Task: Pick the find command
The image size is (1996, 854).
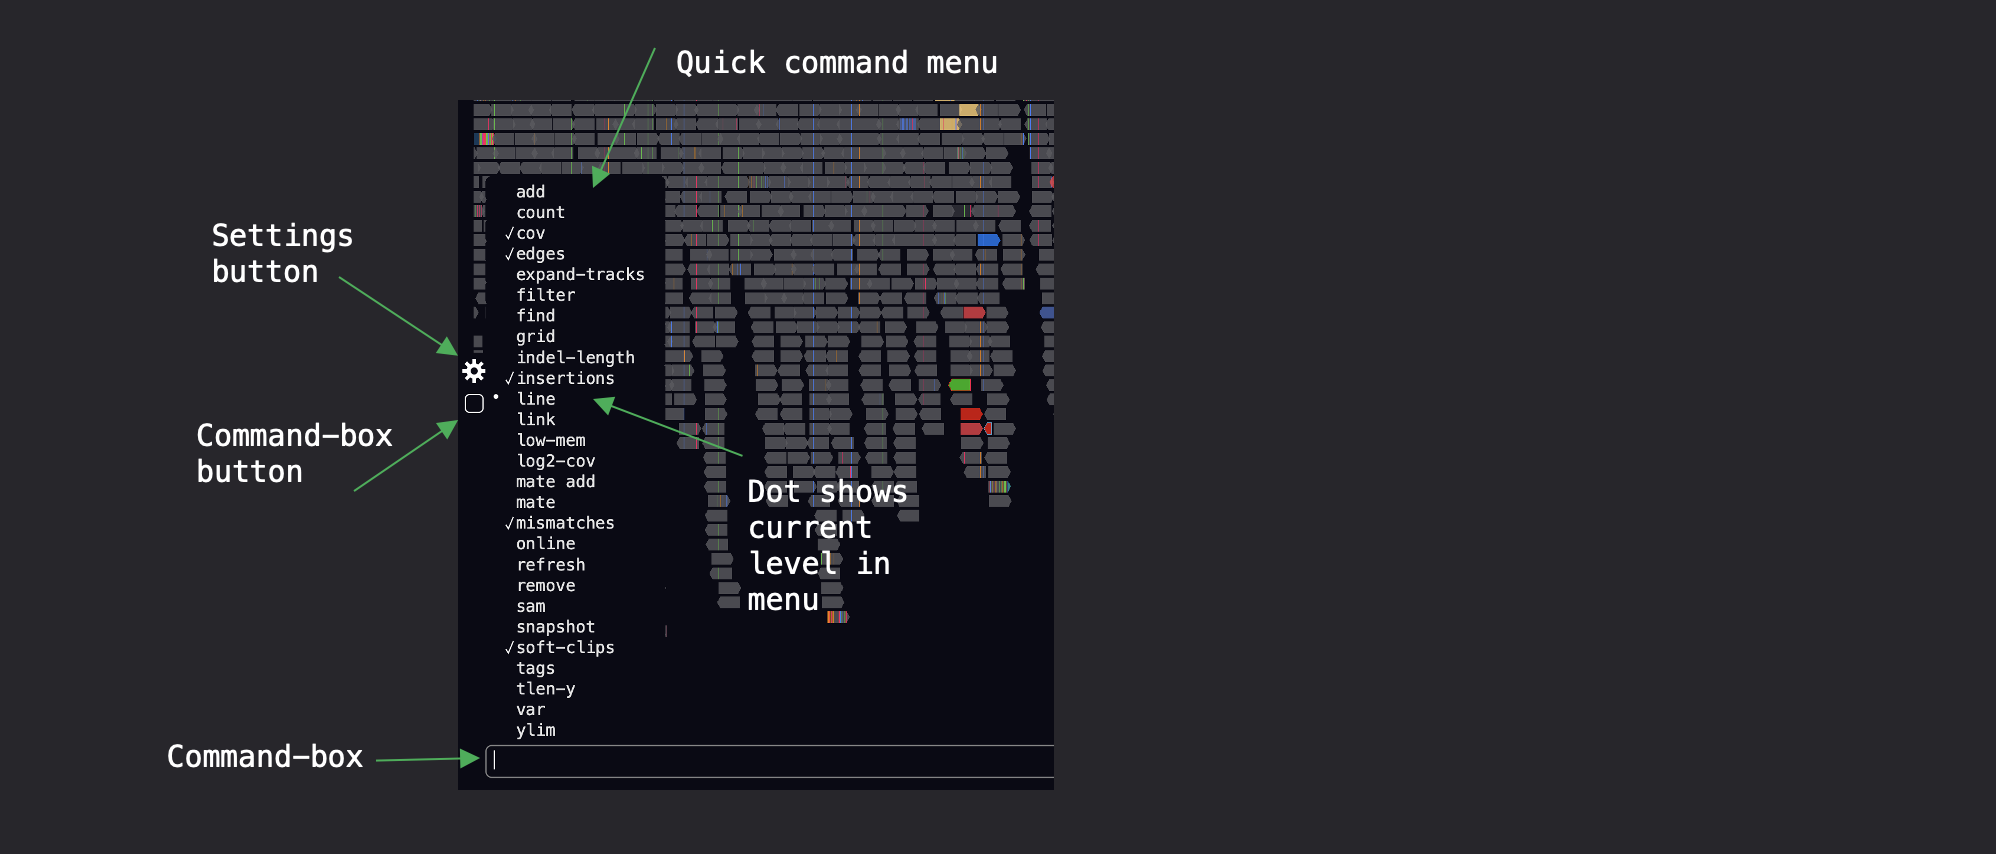Action: [535, 316]
